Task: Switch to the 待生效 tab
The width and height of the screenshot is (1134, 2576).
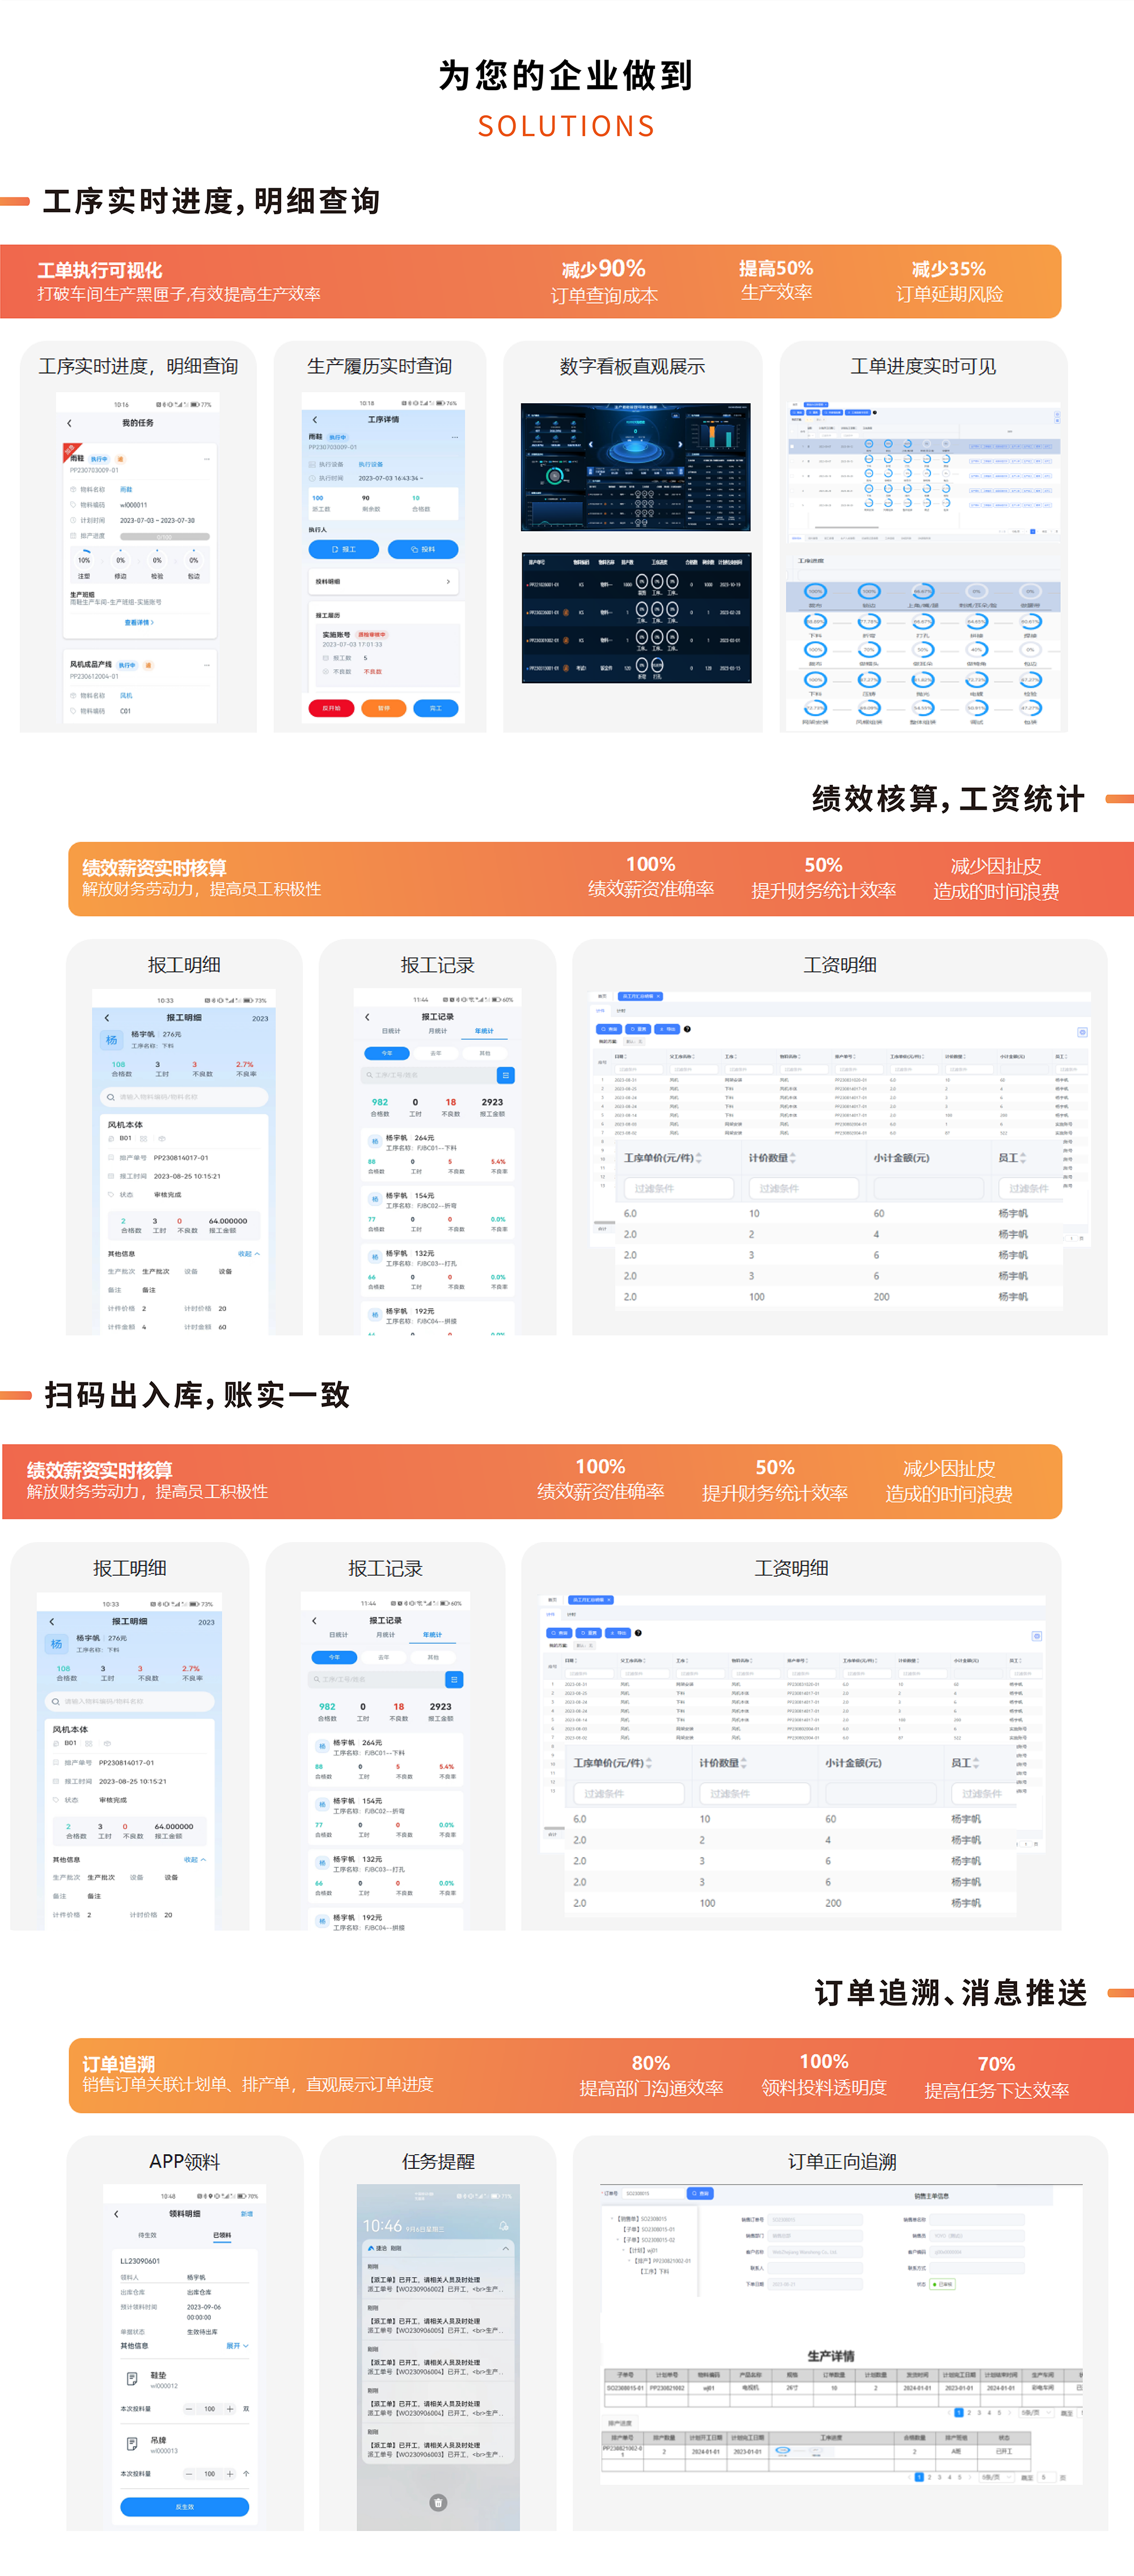Action: [147, 2235]
